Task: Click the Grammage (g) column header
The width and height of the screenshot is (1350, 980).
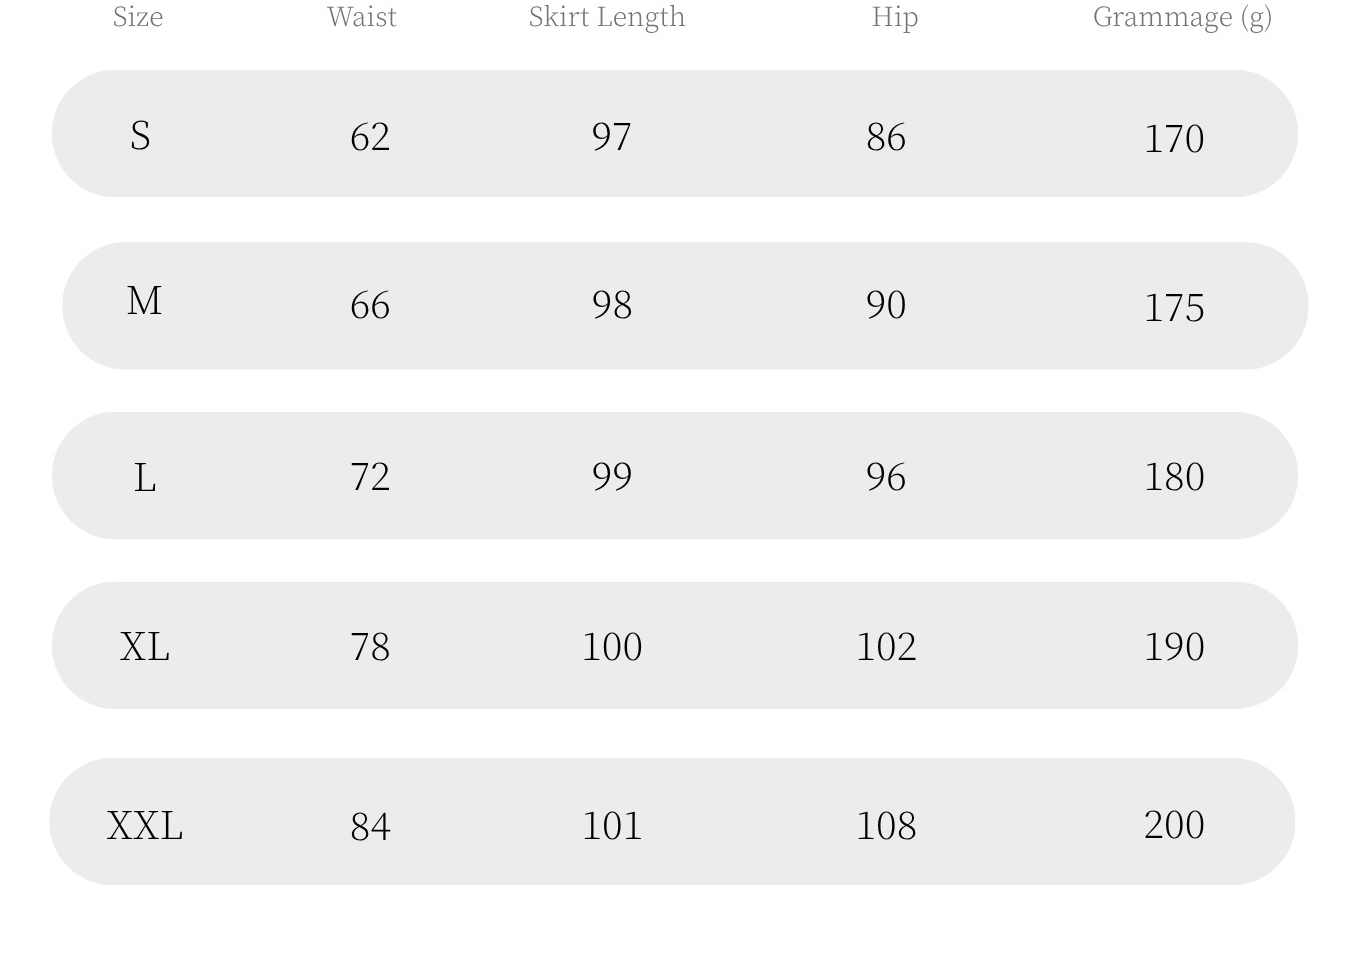Action: [1182, 17]
